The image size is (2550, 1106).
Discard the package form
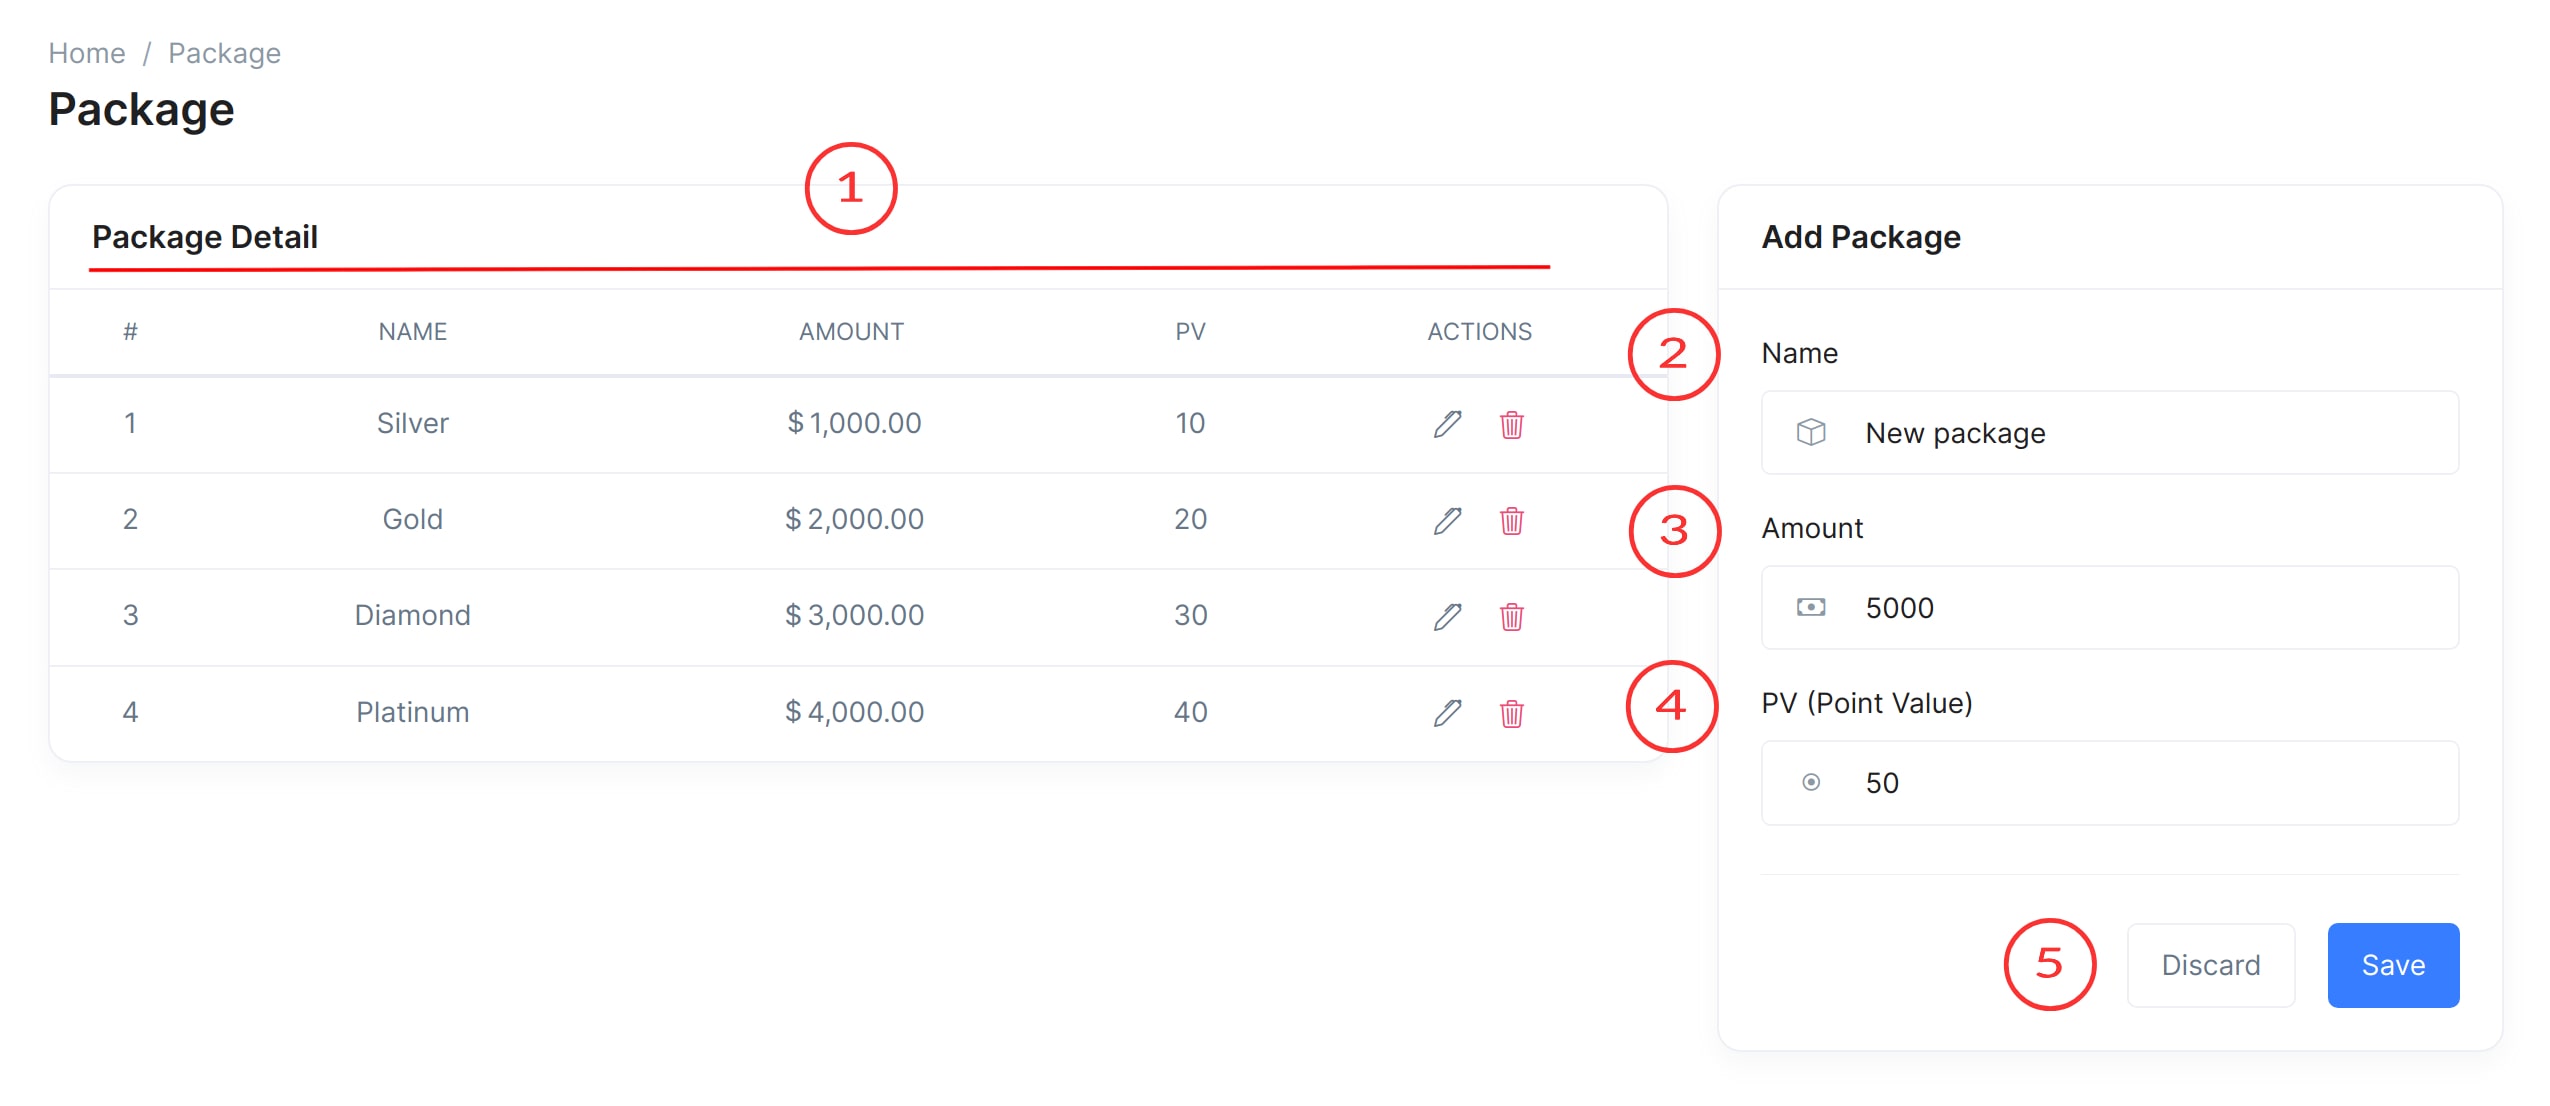[2210, 965]
